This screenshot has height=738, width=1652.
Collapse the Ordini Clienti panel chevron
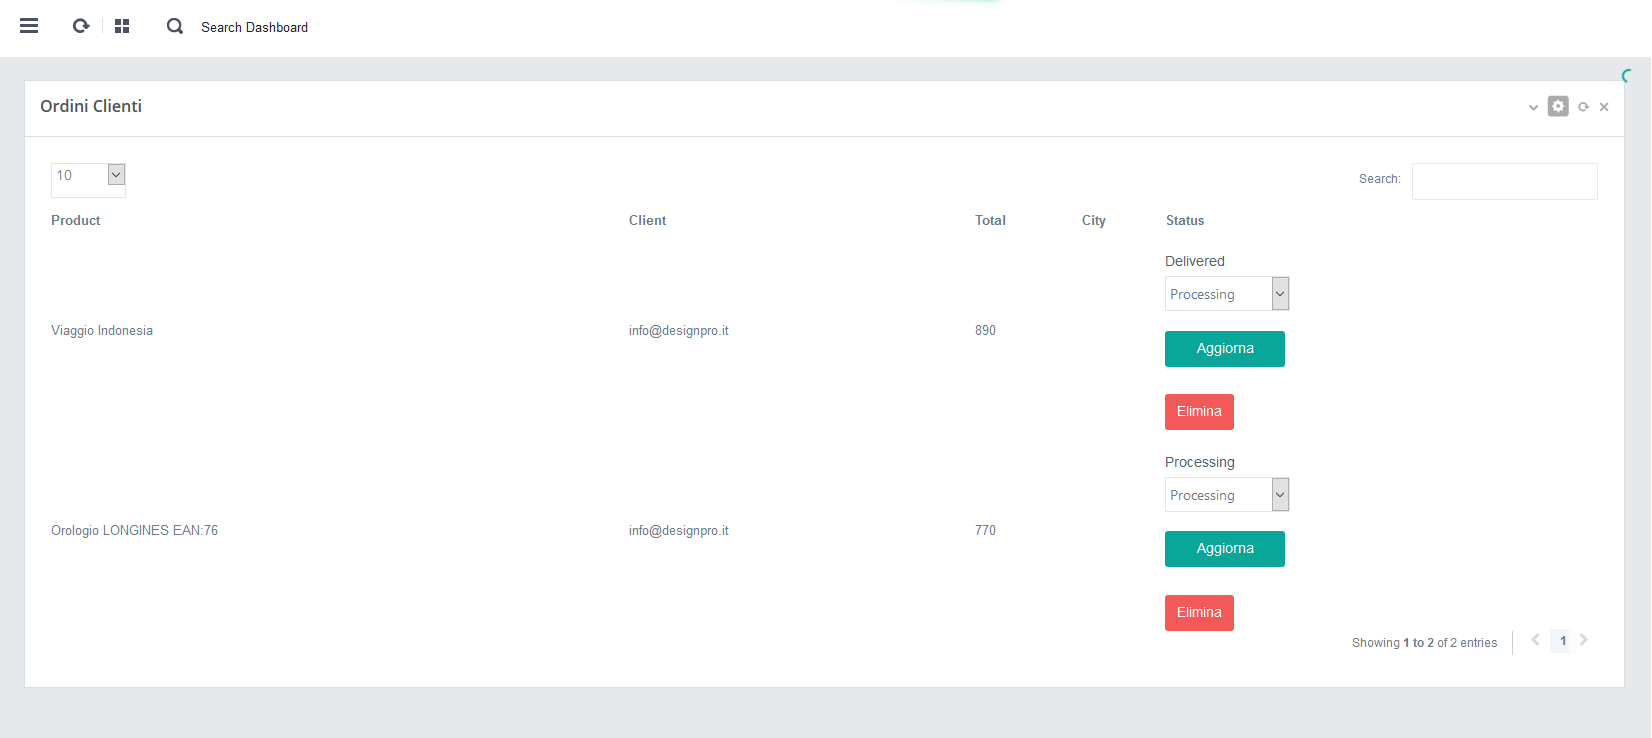[x=1533, y=107]
